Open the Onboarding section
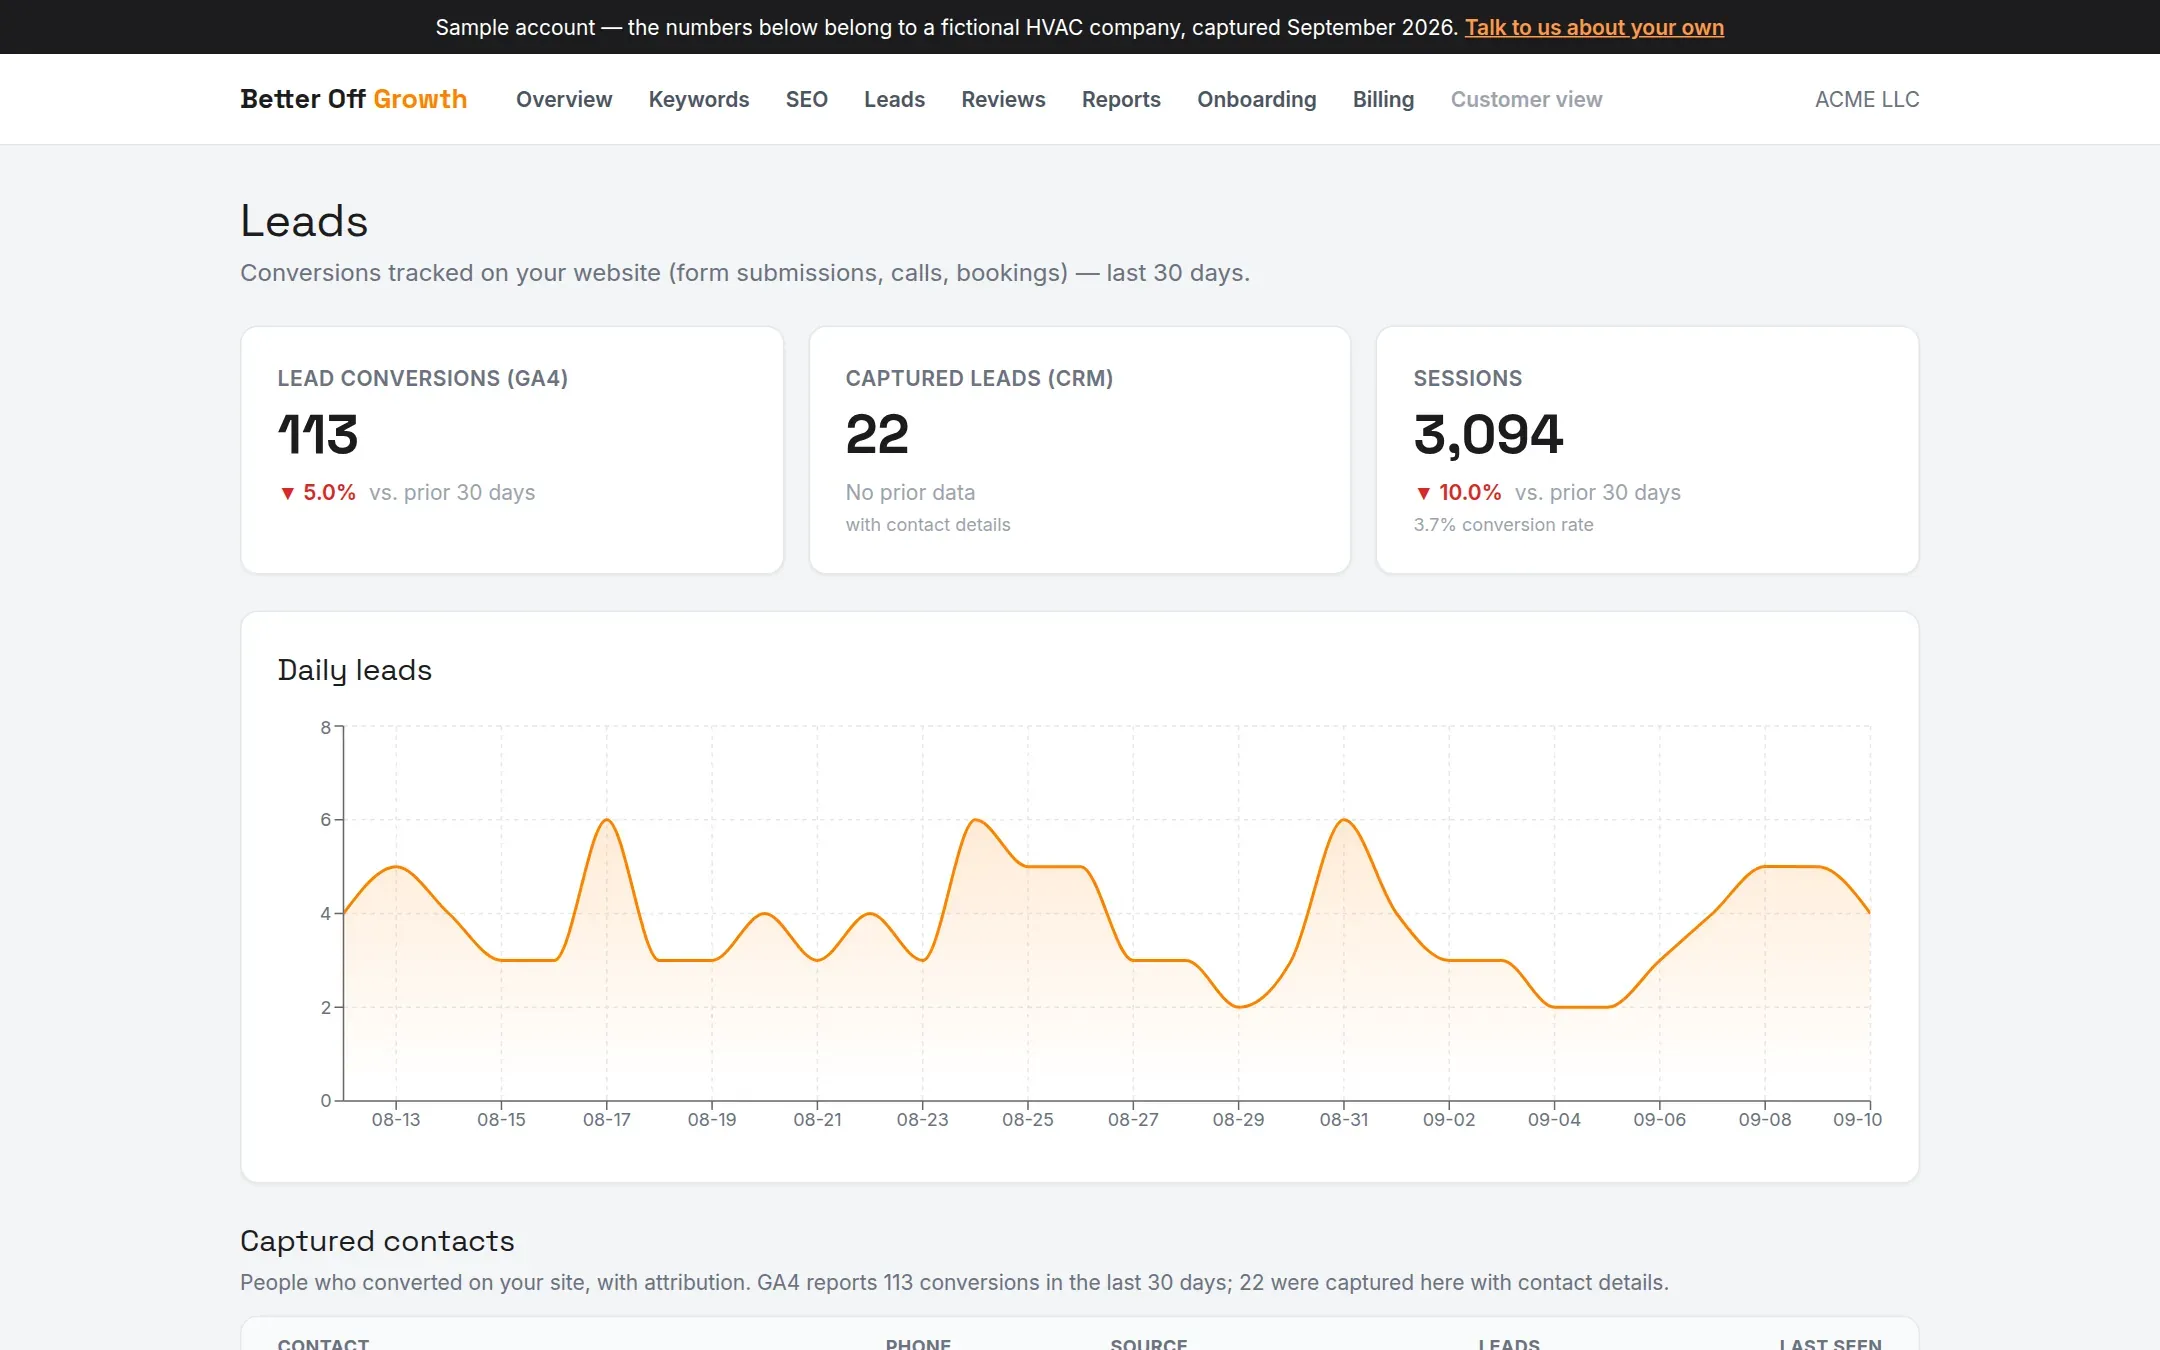The image size is (2160, 1350). coord(1257,99)
